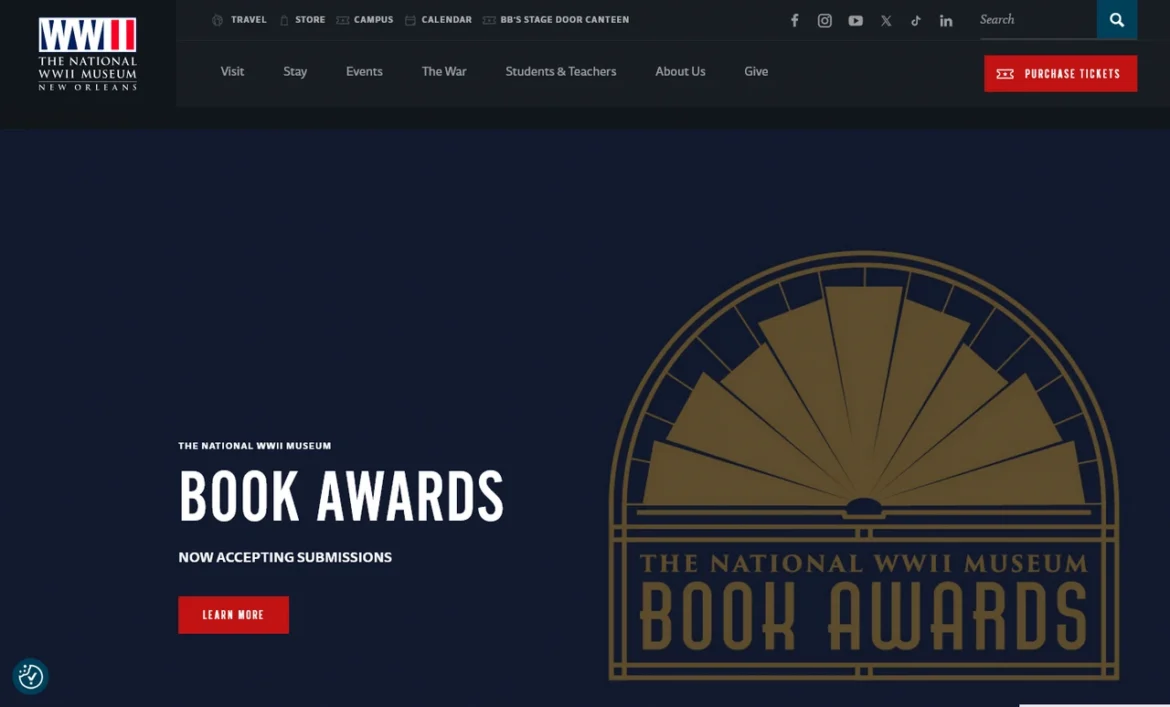The height and width of the screenshot is (707, 1170).
Task: Click the WWII Museum logo
Action: click(87, 54)
